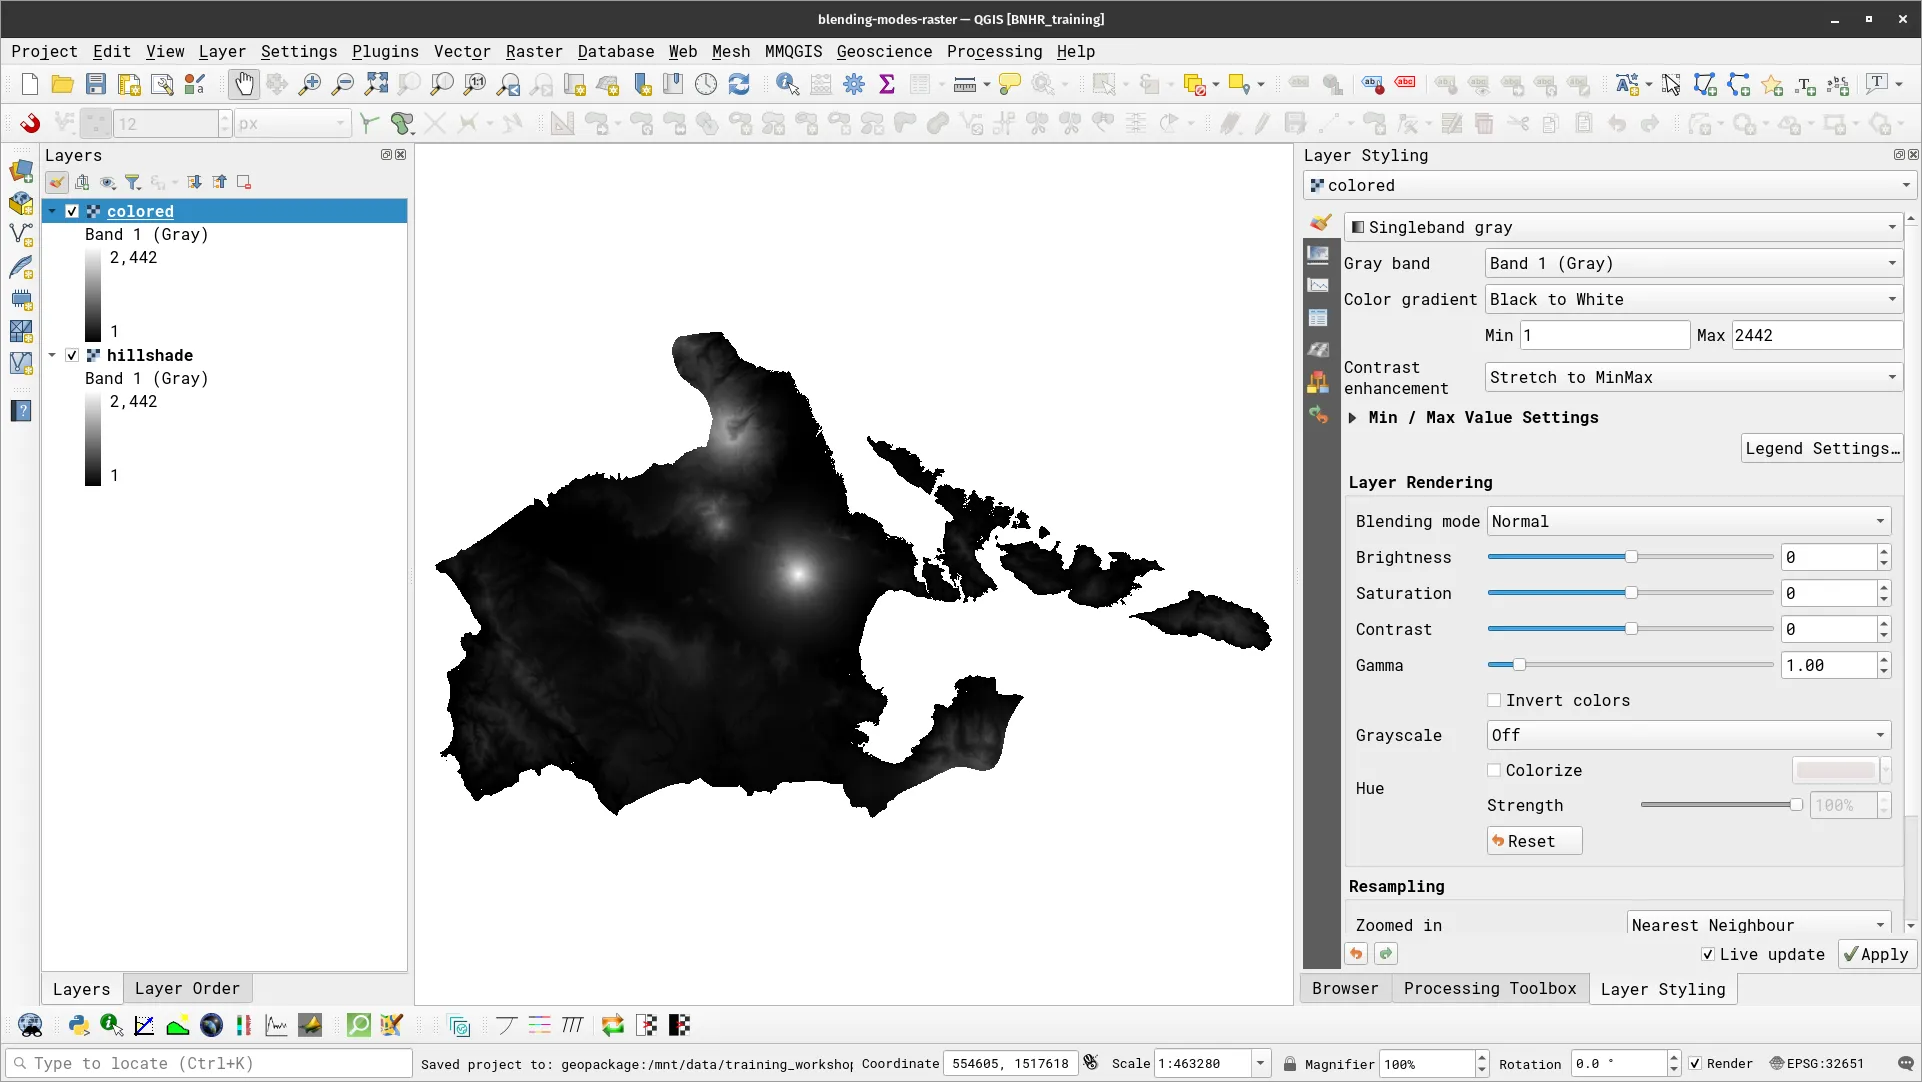
Task: Open the Identify Features tool
Action: pyautogui.click(x=788, y=84)
